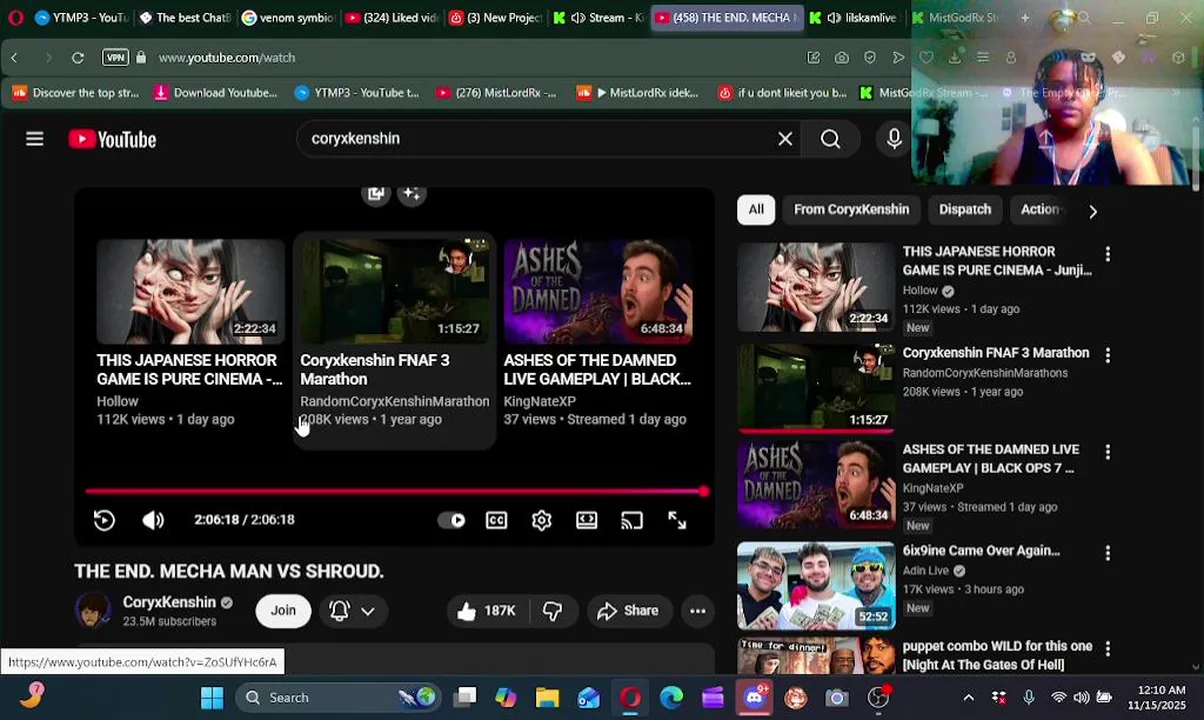The width and height of the screenshot is (1204, 720).
Task: Switch to venom symbiote Google tab
Action: point(288,18)
